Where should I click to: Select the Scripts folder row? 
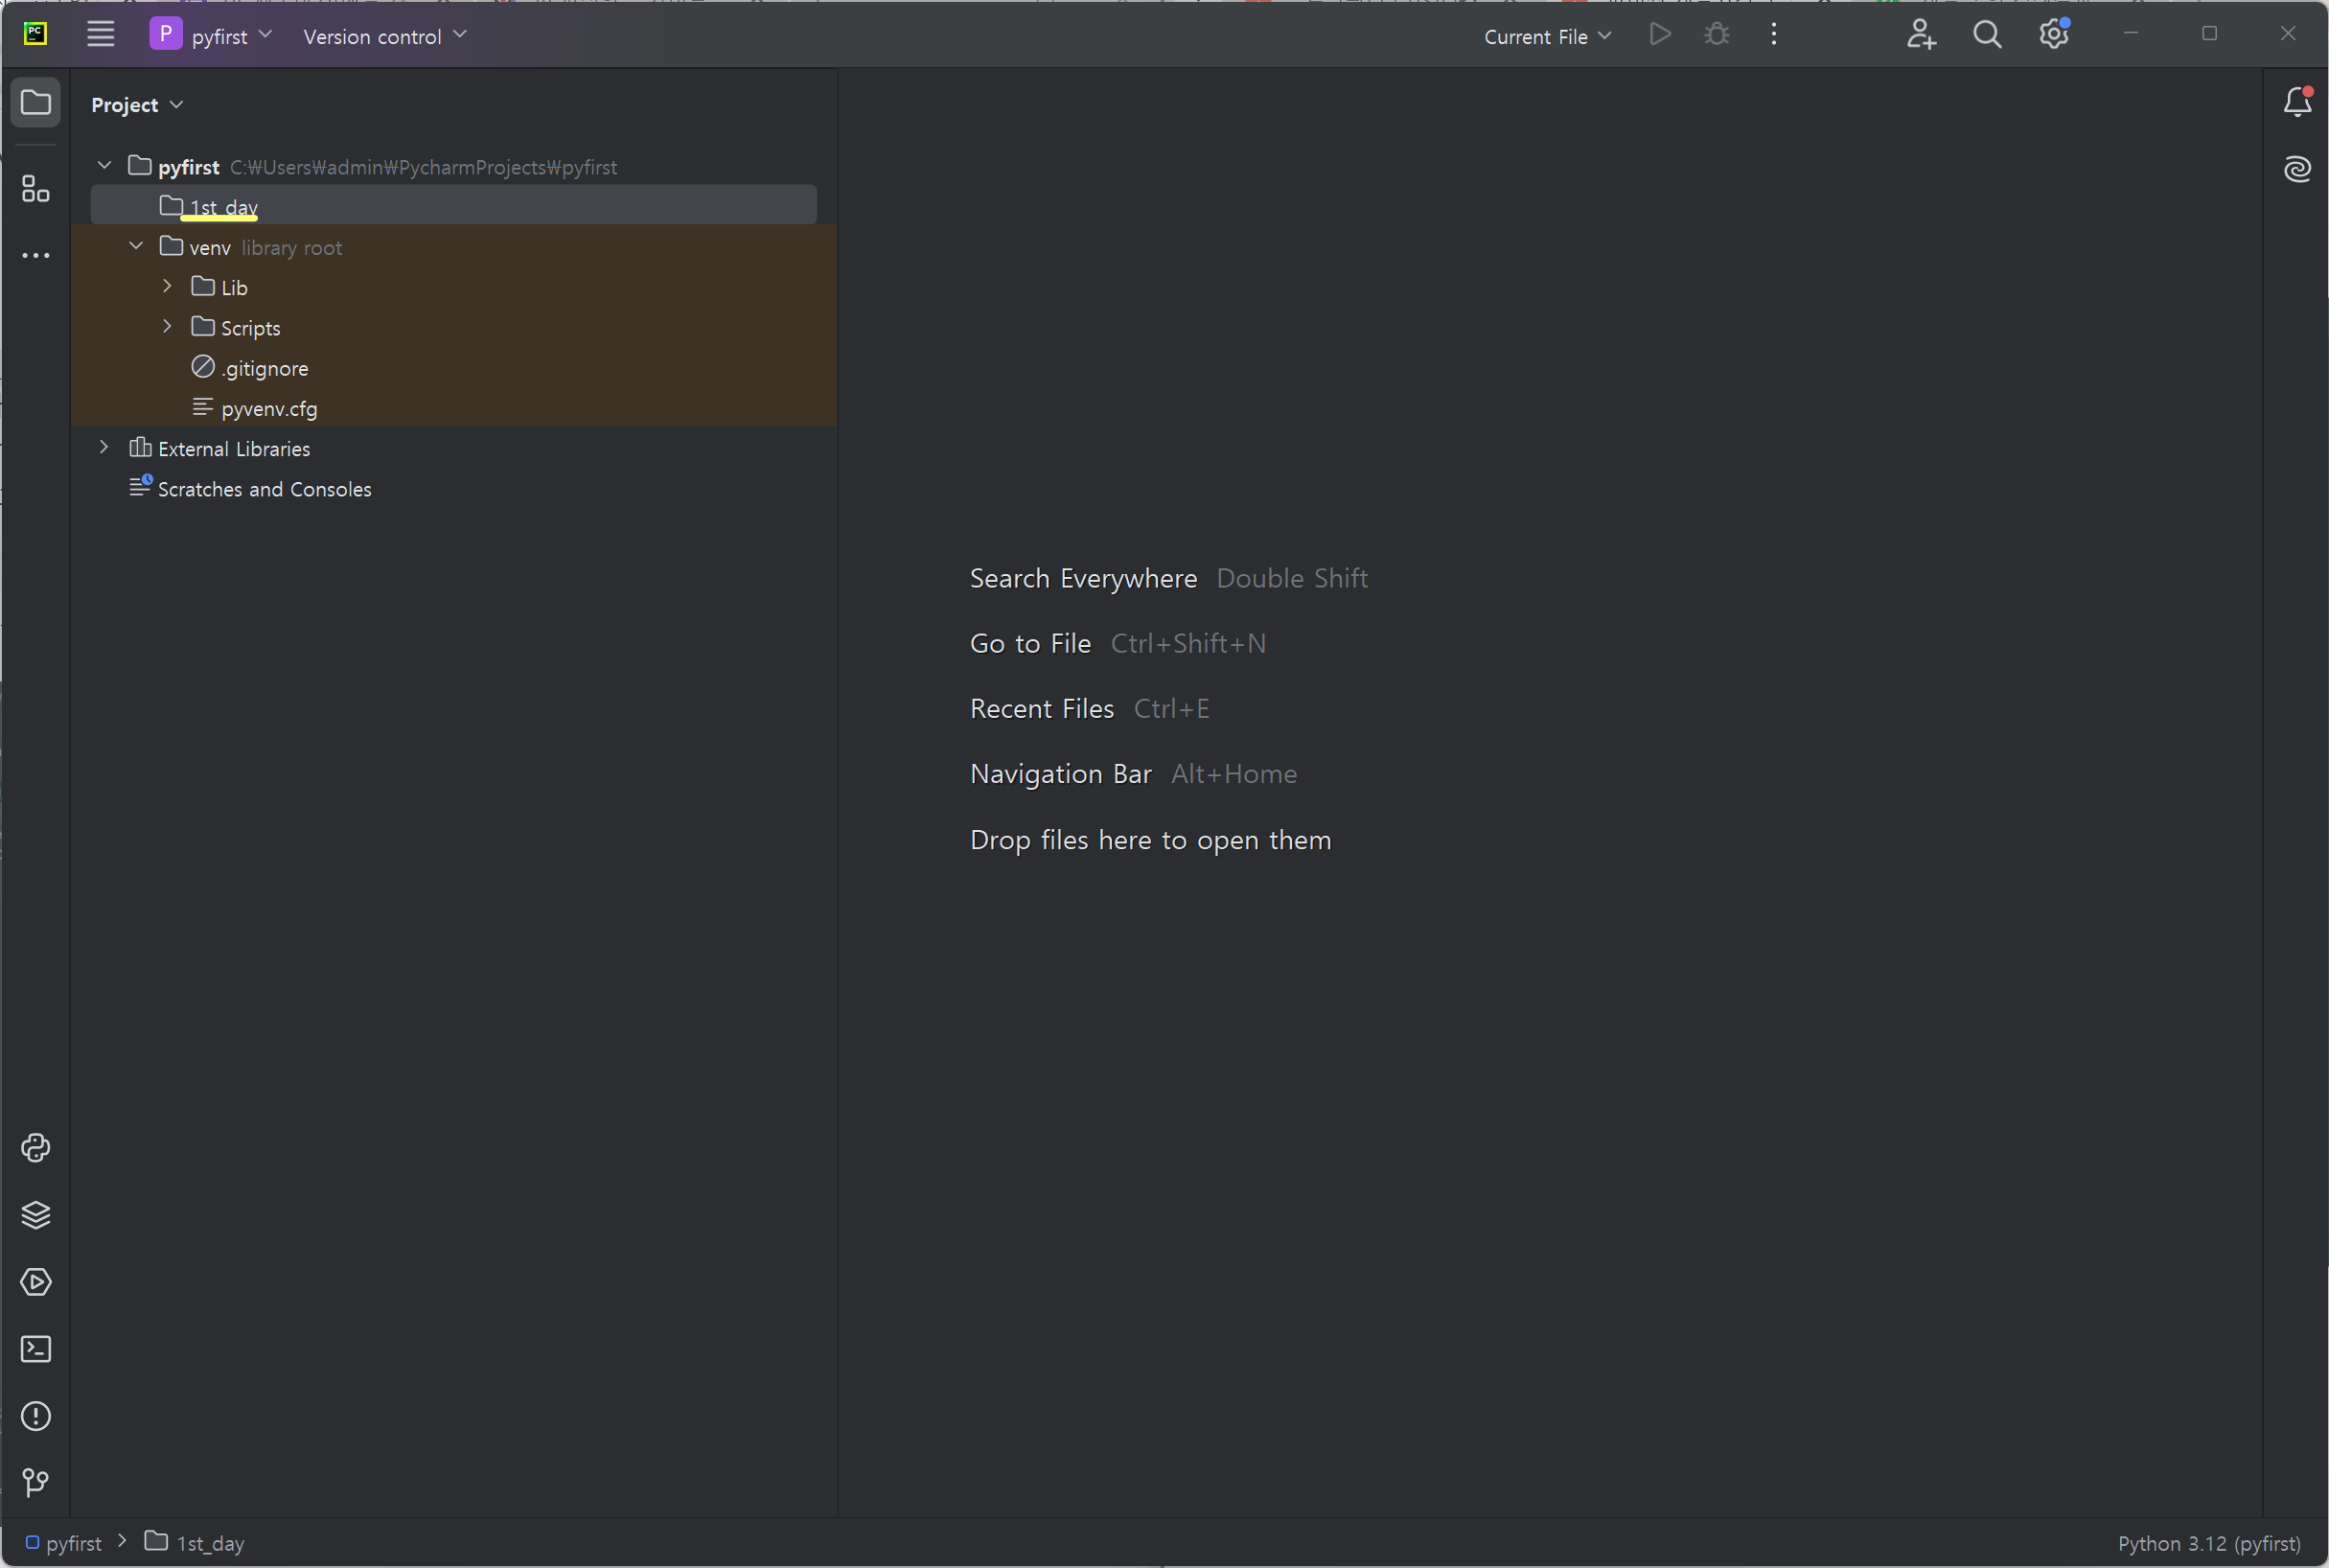coord(454,327)
